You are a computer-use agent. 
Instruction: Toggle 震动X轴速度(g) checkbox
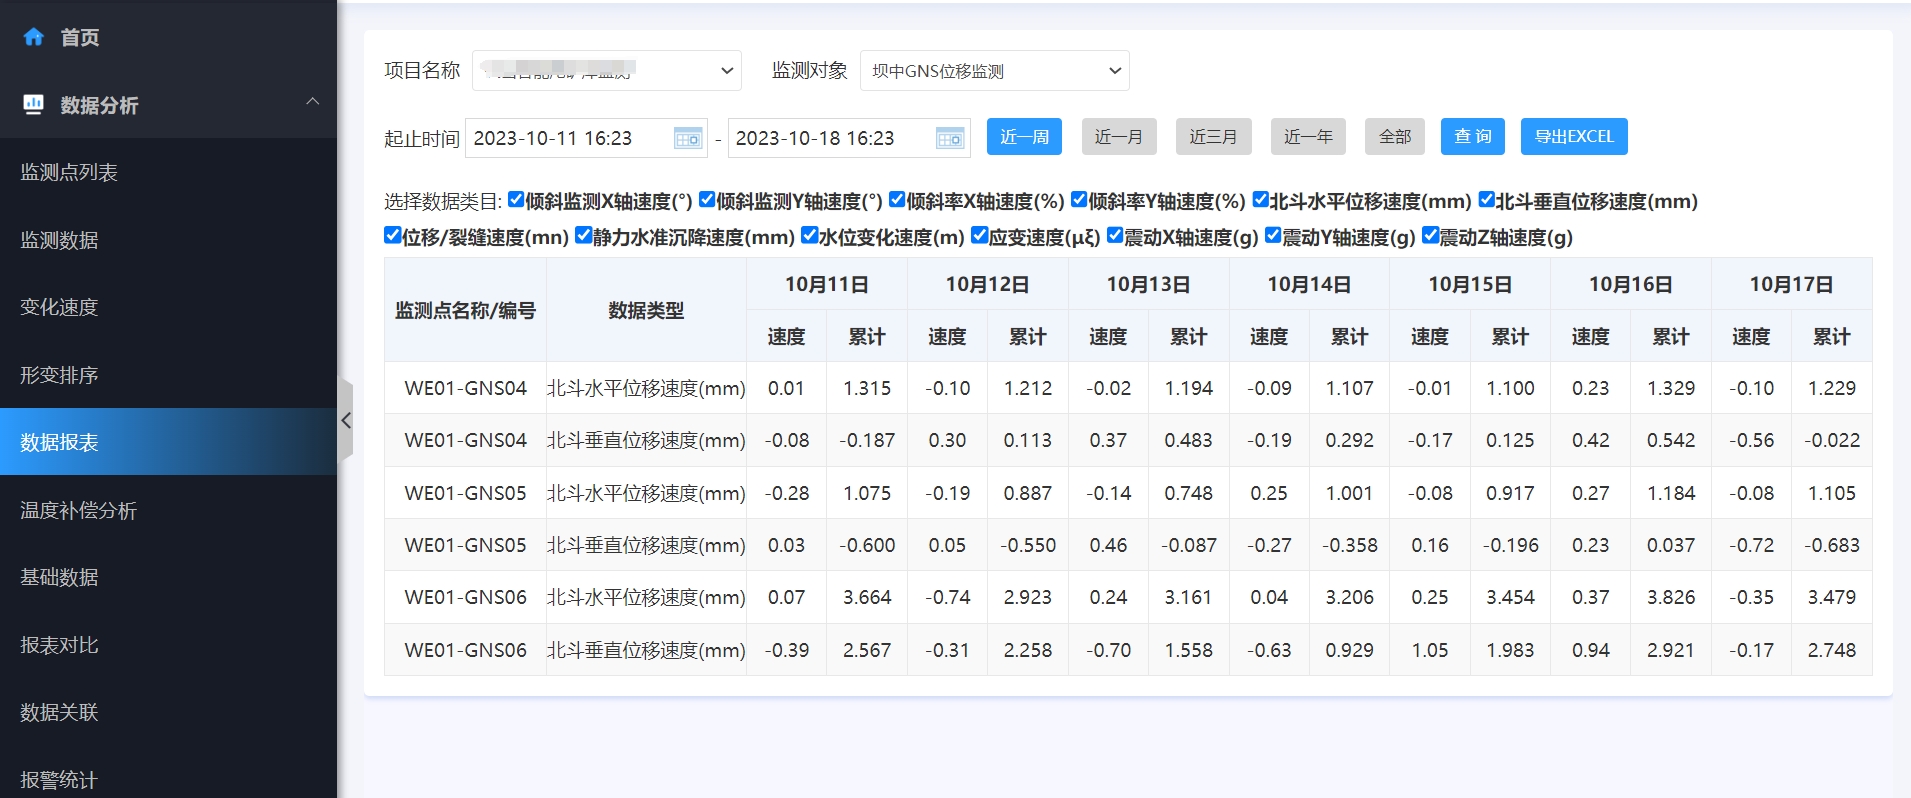click(1116, 236)
